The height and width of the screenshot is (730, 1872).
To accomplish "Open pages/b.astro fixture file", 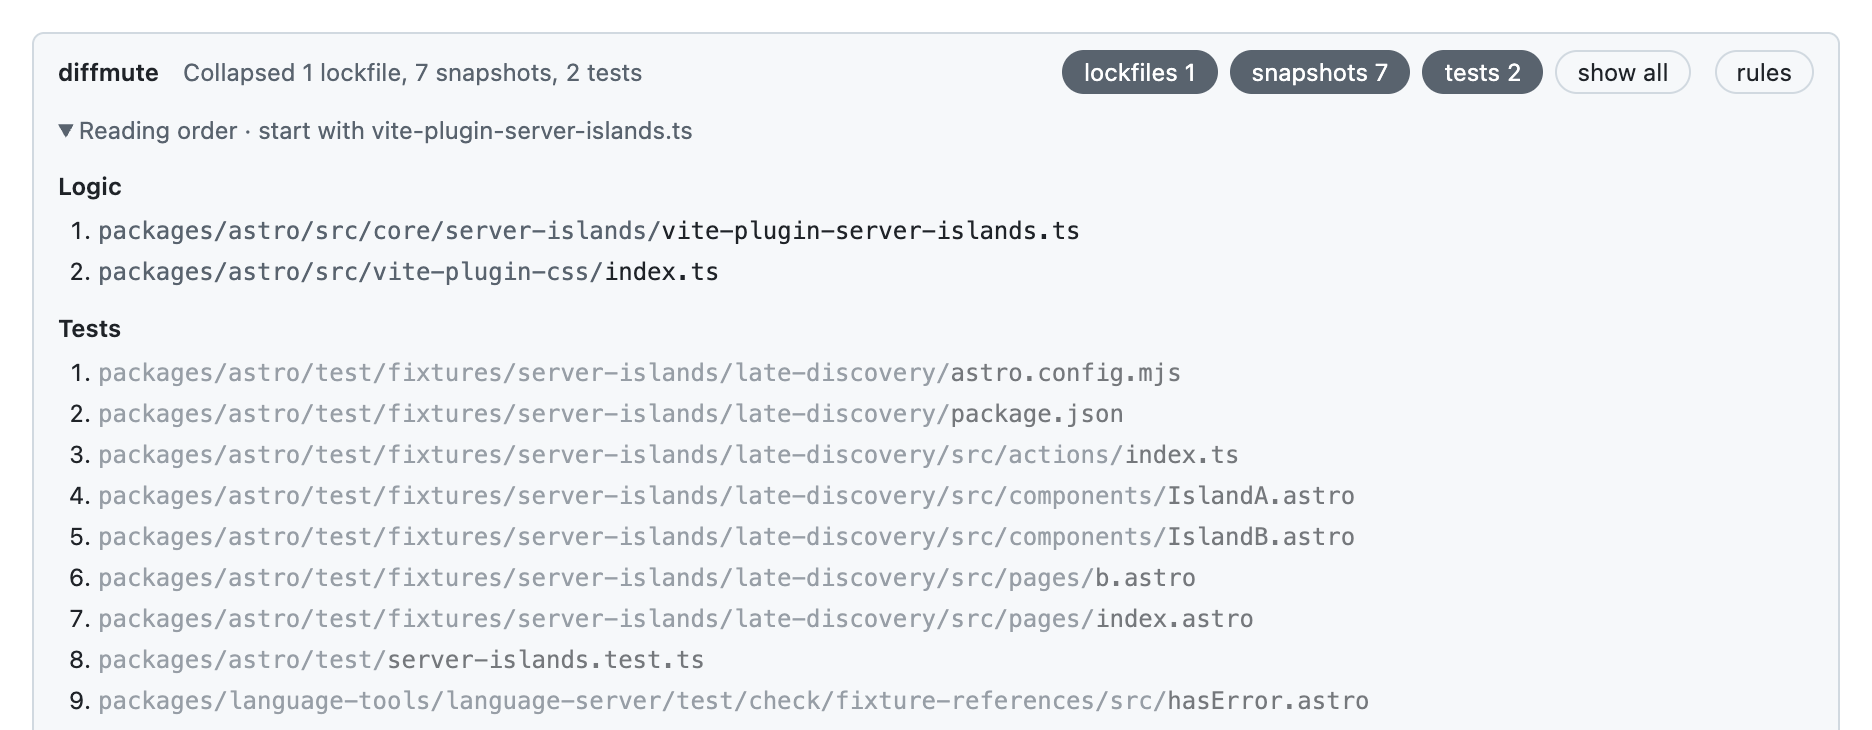I will point(647,578).
